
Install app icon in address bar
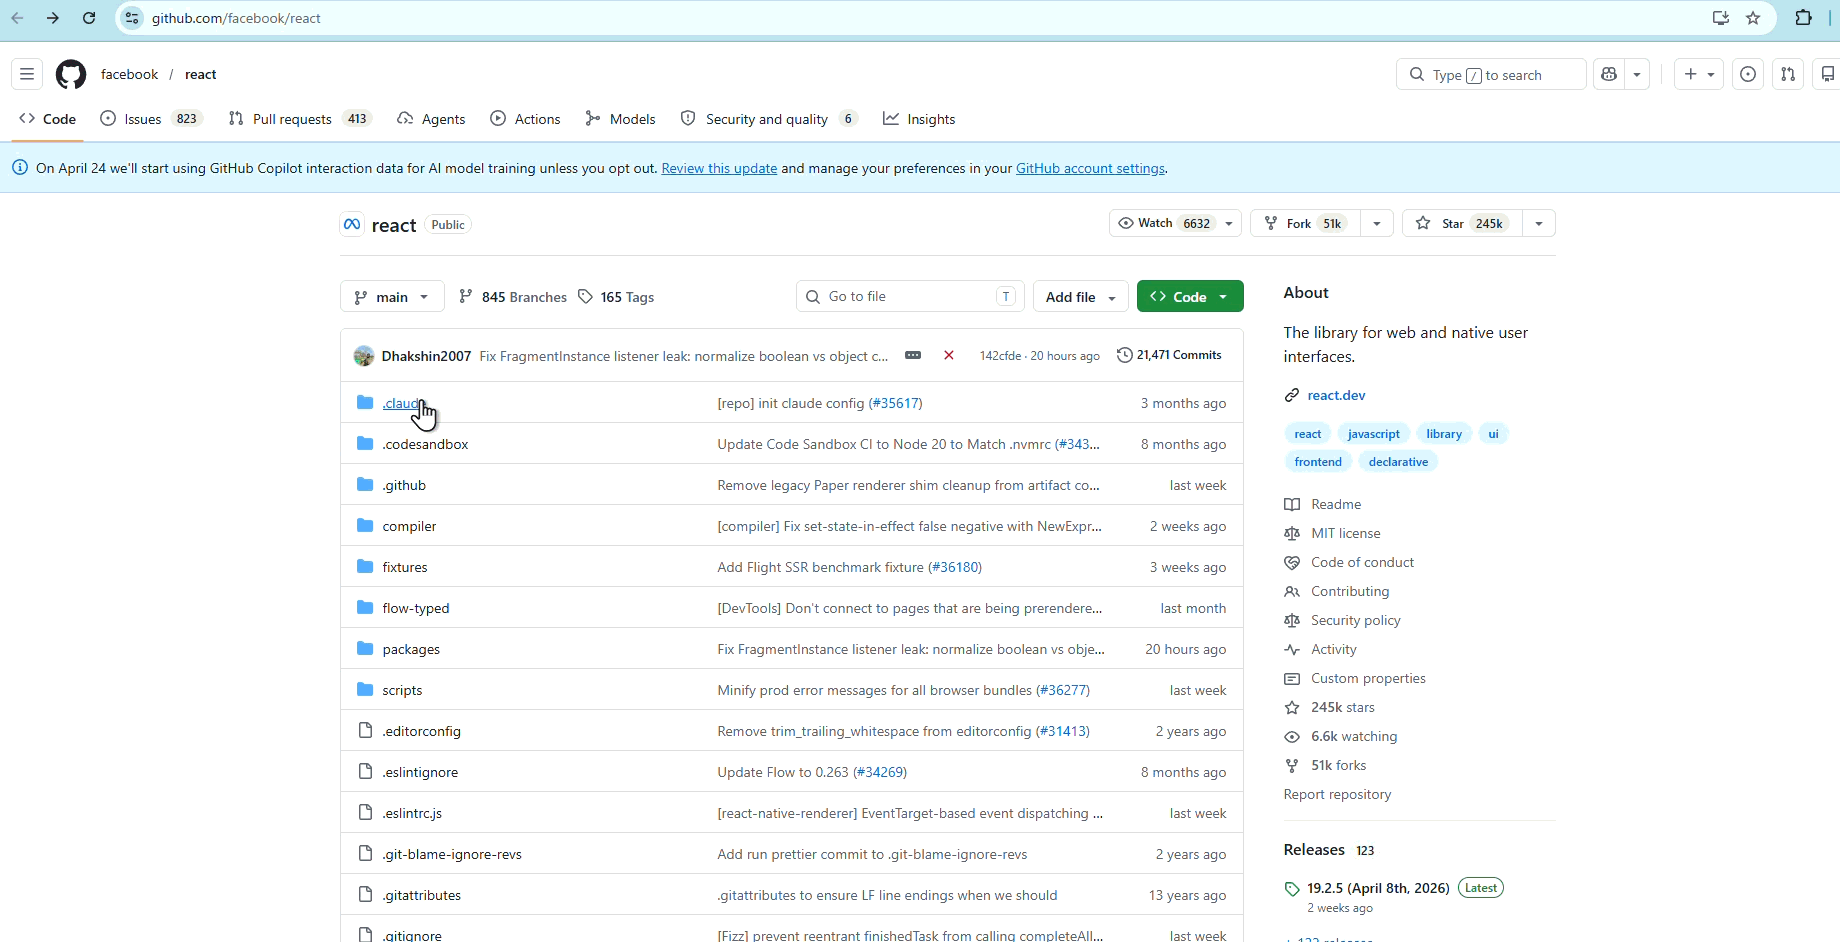coord(1721,18)
